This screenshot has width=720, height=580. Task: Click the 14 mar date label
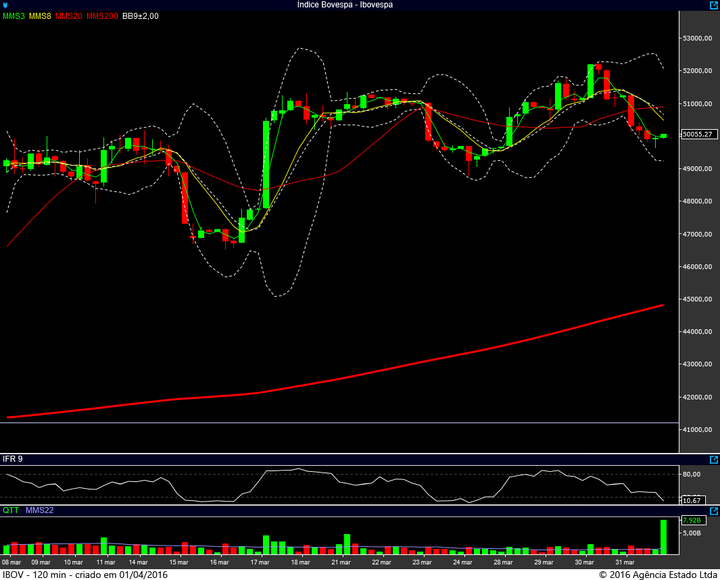pyautogui.click(x=138, y=562)
